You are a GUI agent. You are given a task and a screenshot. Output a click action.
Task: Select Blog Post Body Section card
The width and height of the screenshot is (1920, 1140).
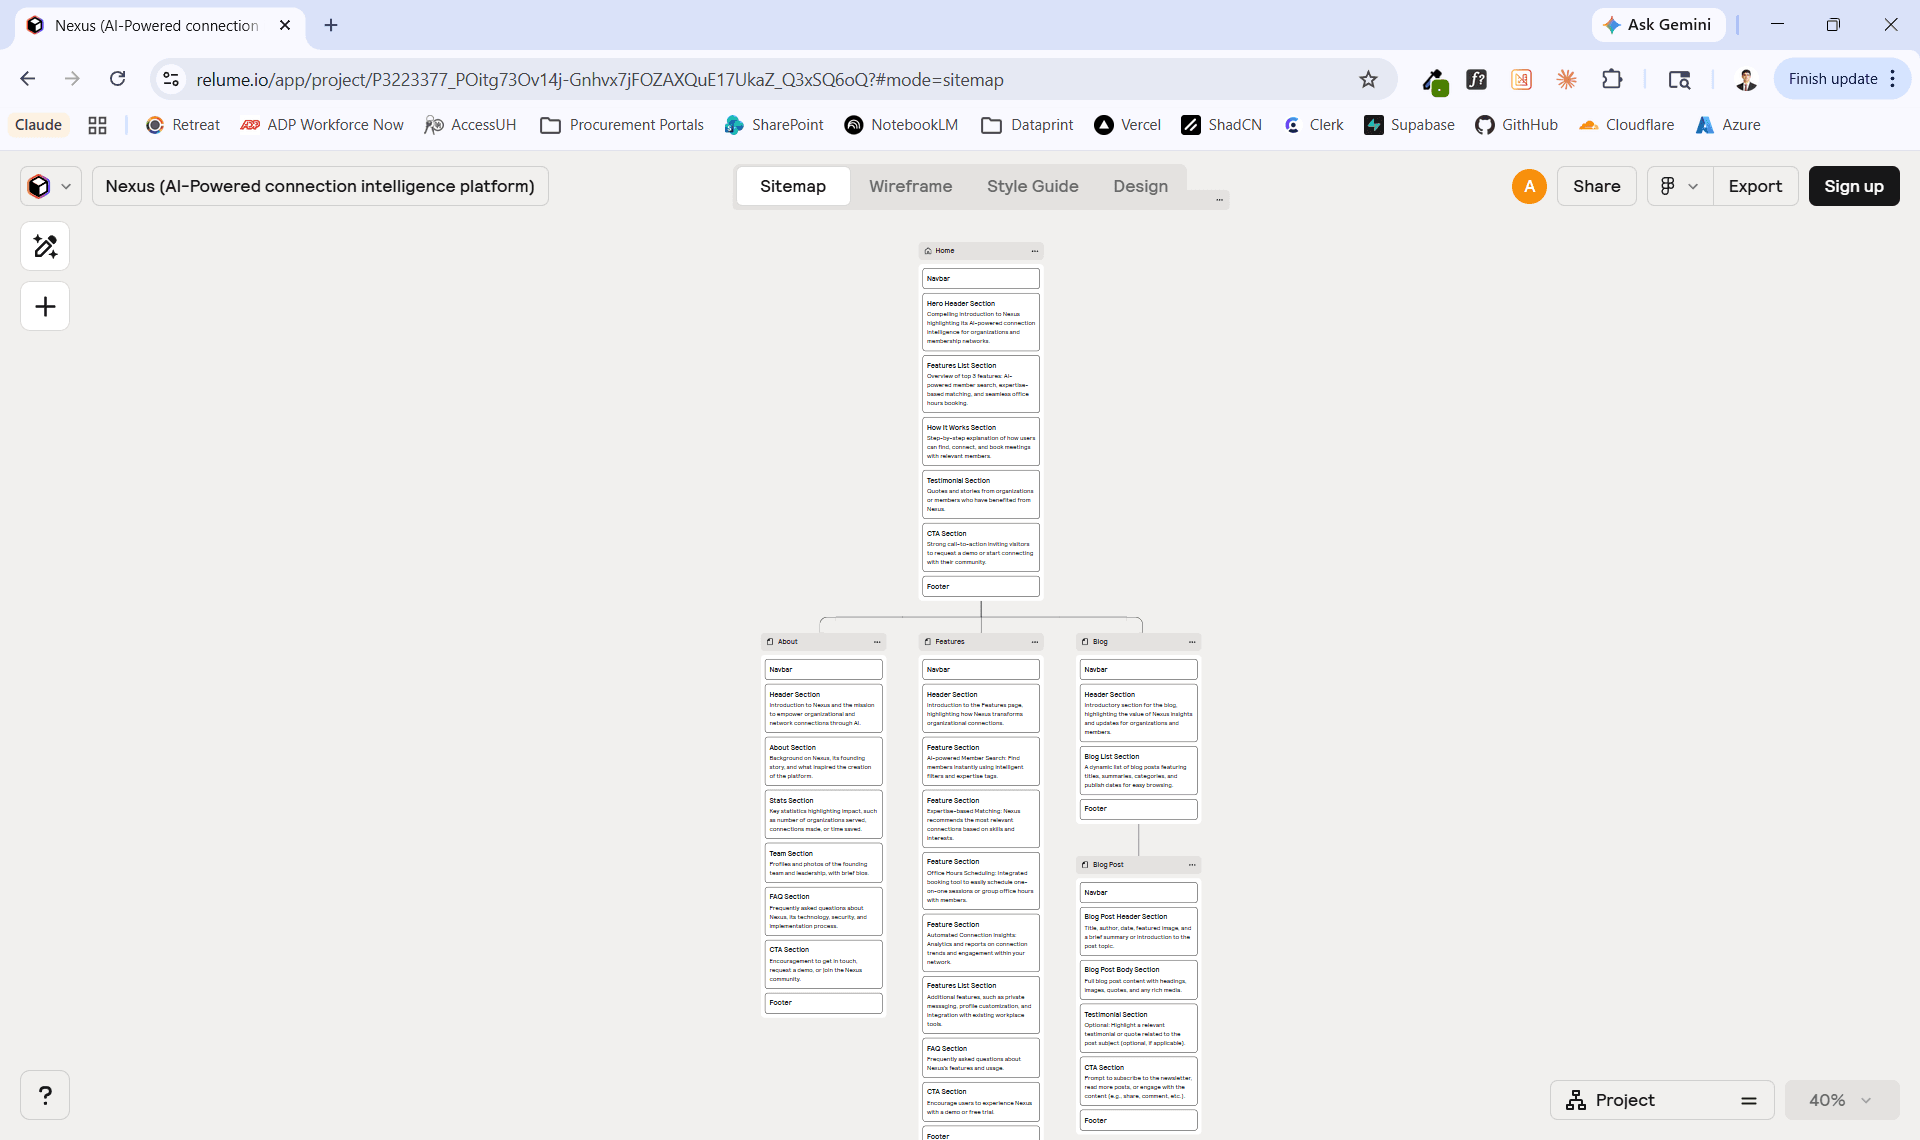(x=1138, y=980)
